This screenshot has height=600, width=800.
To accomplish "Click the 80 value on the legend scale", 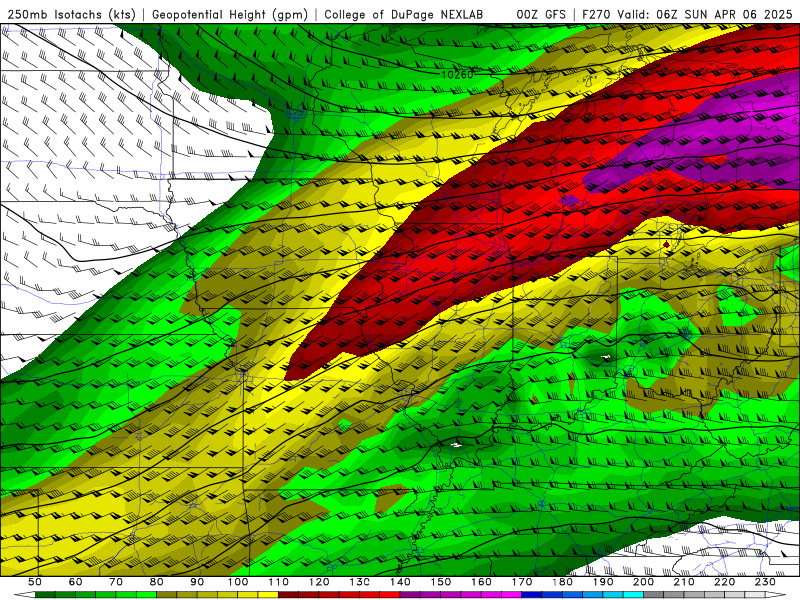I will point(157,582).
